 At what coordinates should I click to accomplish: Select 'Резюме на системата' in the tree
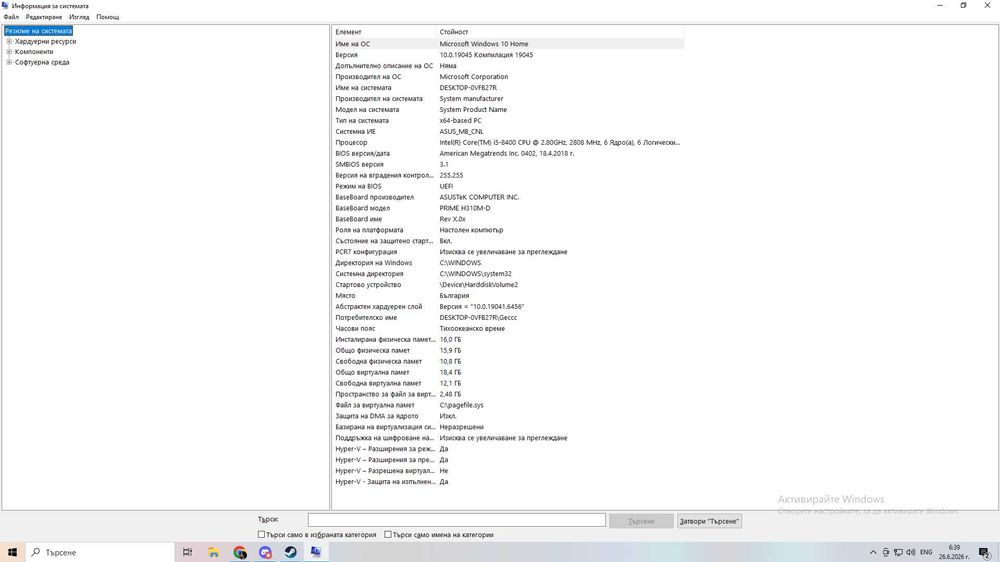38,31
